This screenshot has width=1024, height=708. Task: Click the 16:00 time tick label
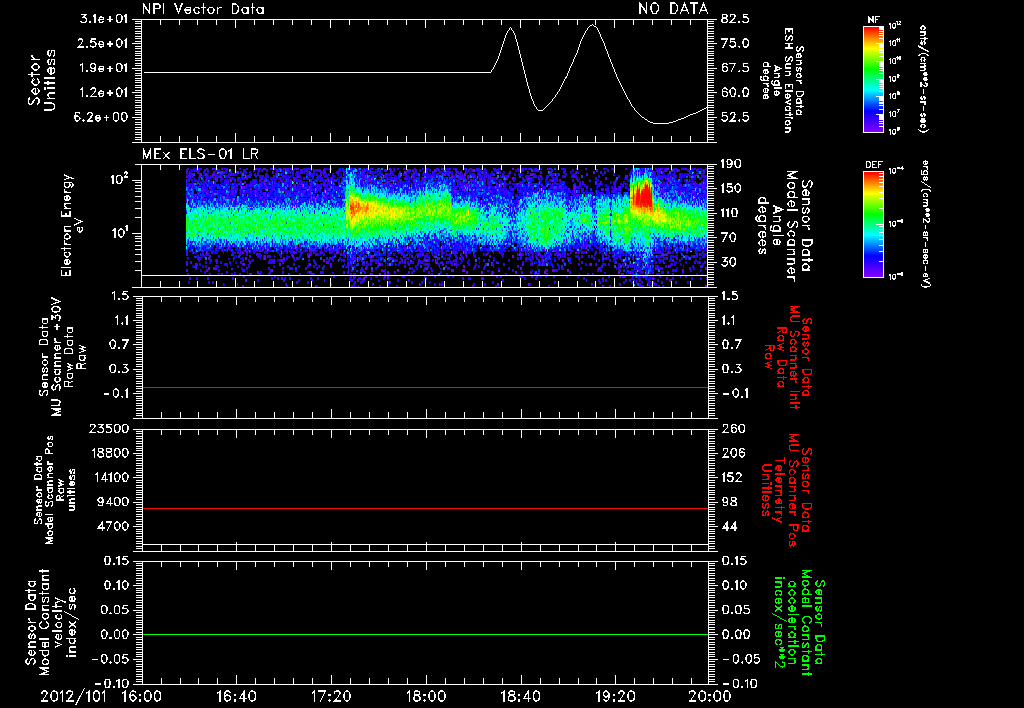(142, 696)
